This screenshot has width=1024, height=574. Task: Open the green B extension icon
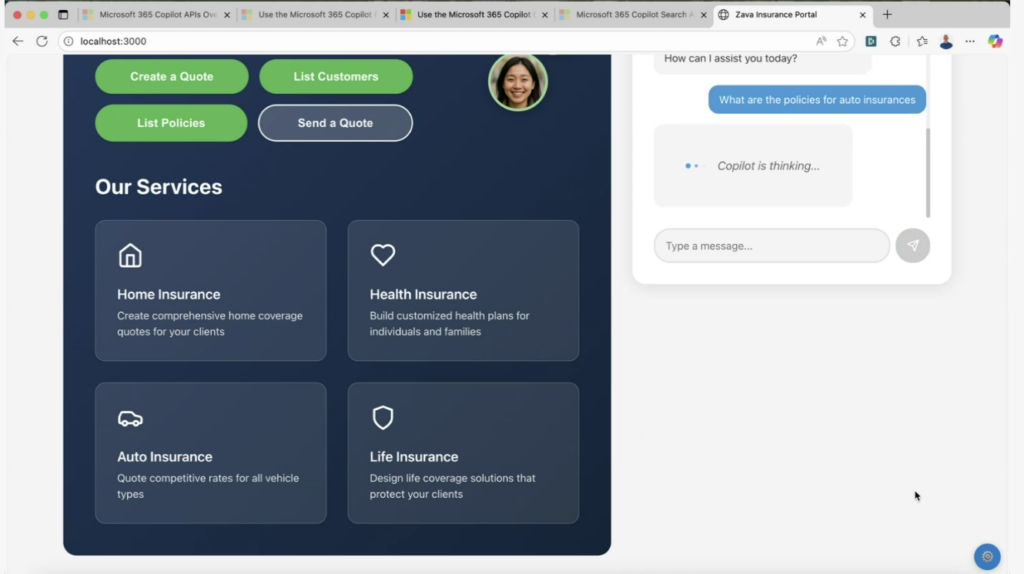click(x=871, y=41)
